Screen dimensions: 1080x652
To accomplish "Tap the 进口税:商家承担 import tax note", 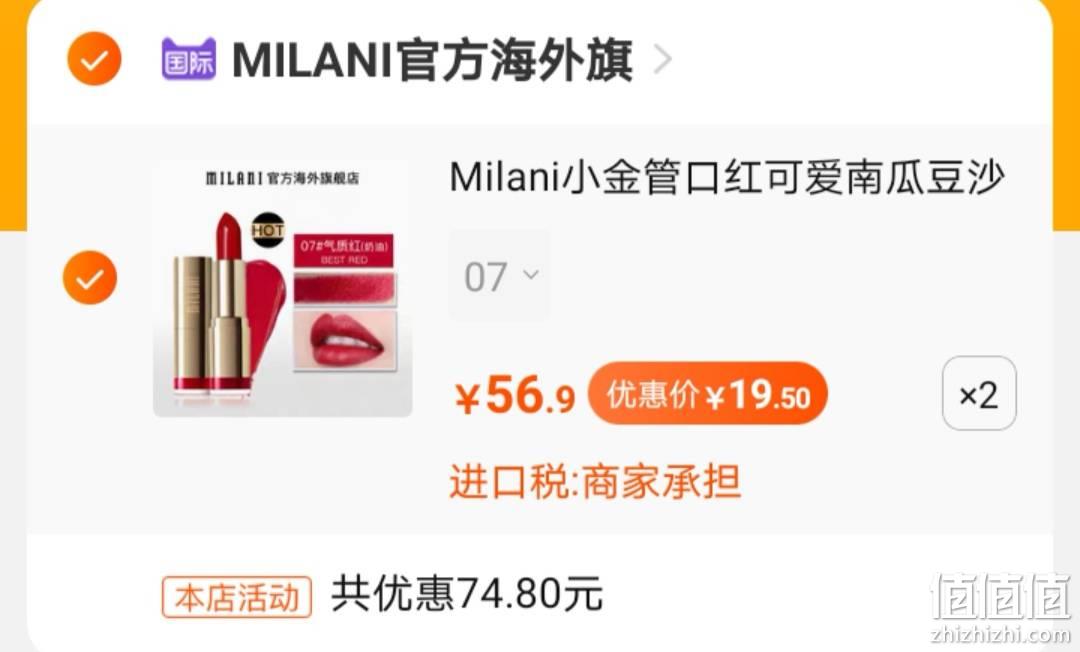I will coord(595,481).
